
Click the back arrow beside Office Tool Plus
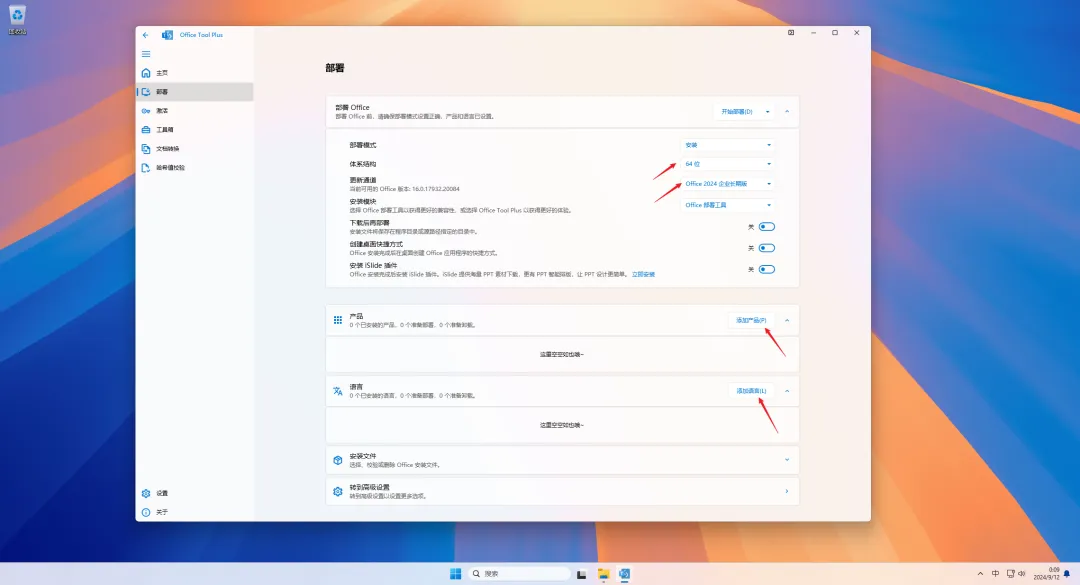tap(146, 34)
